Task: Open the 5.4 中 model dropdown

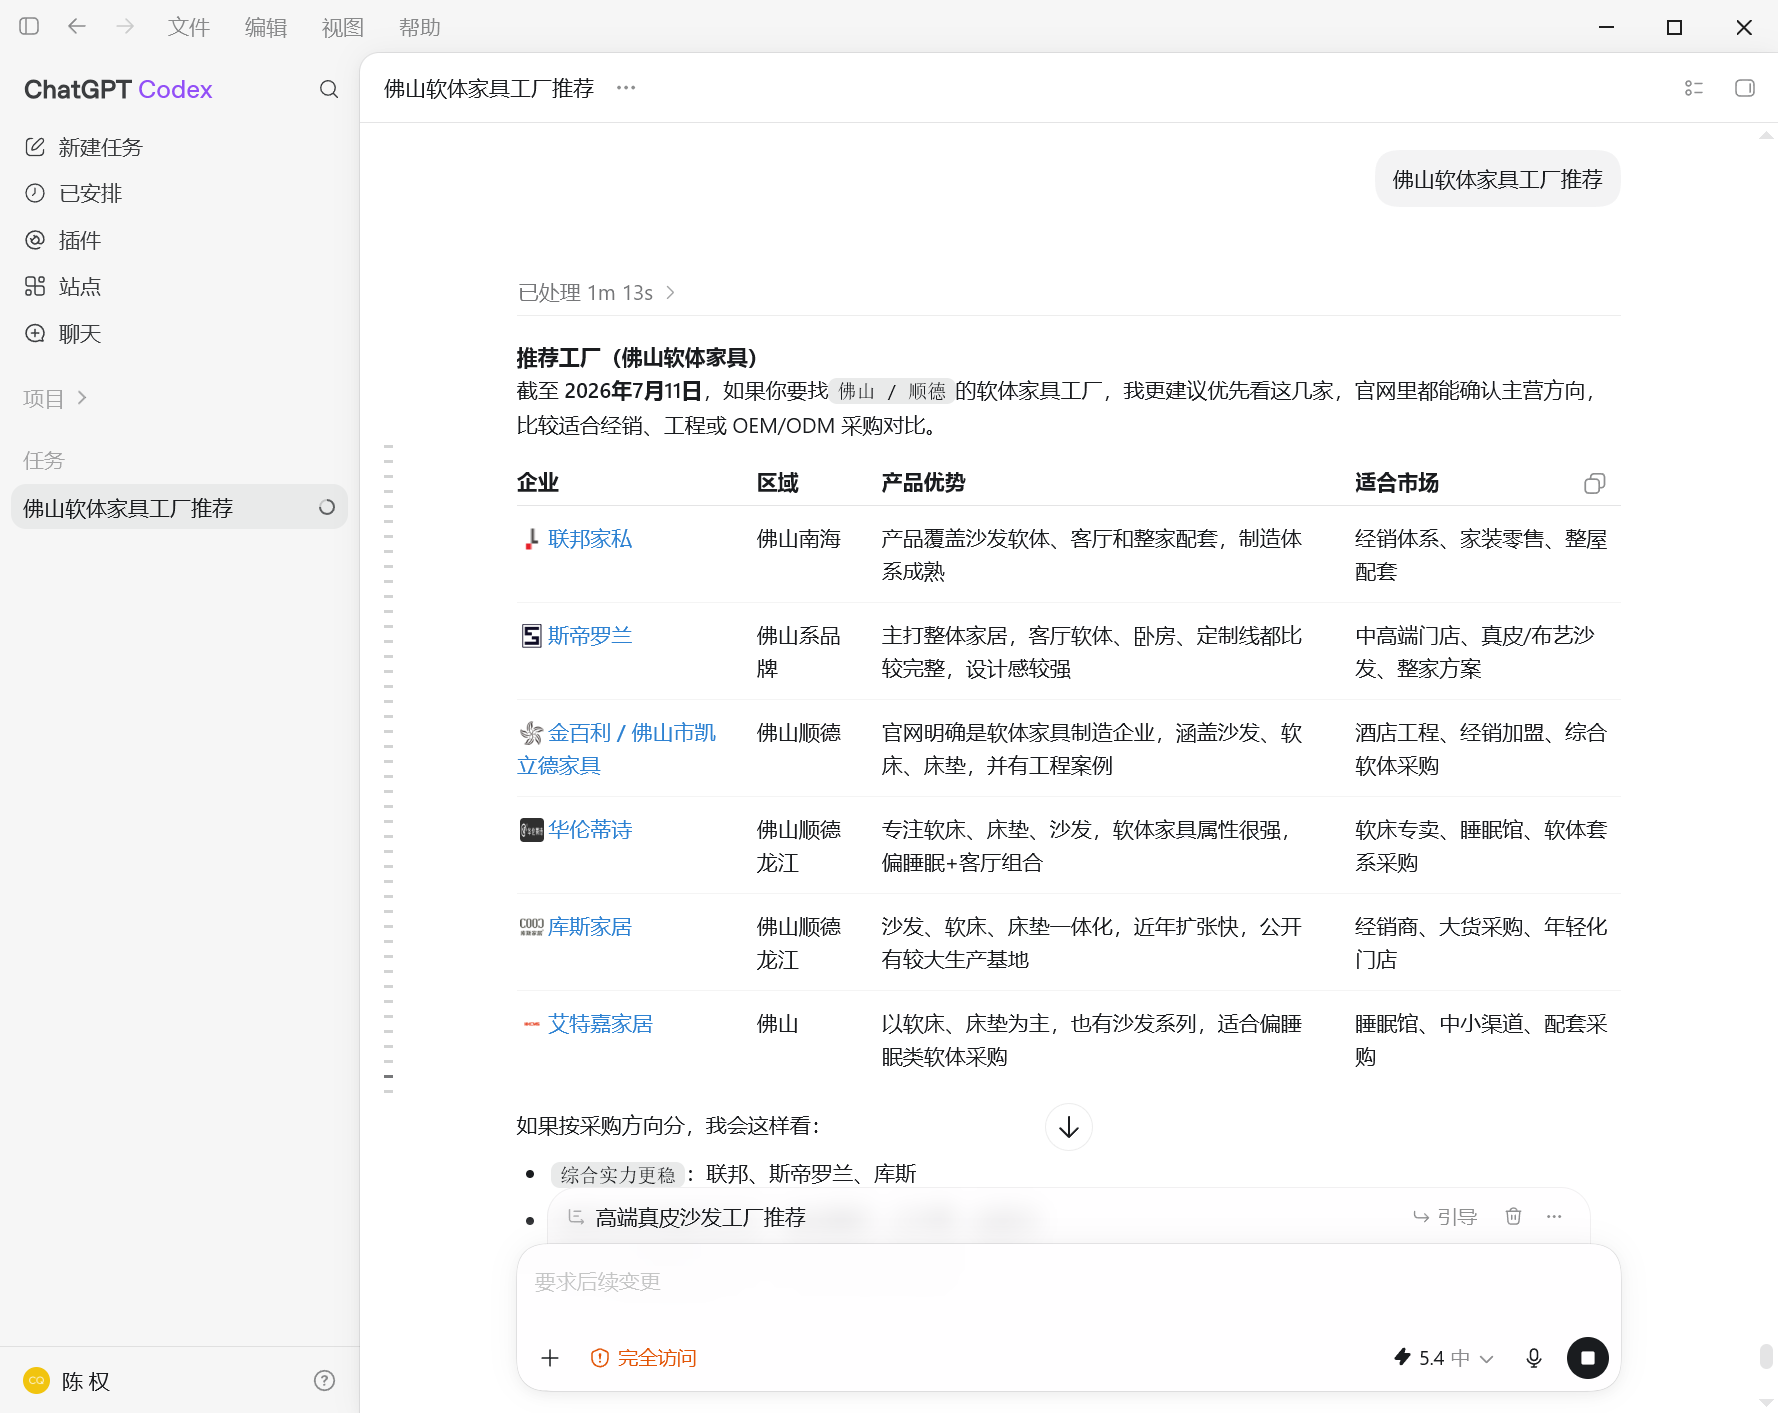Action: (x=1443, y=1358)
